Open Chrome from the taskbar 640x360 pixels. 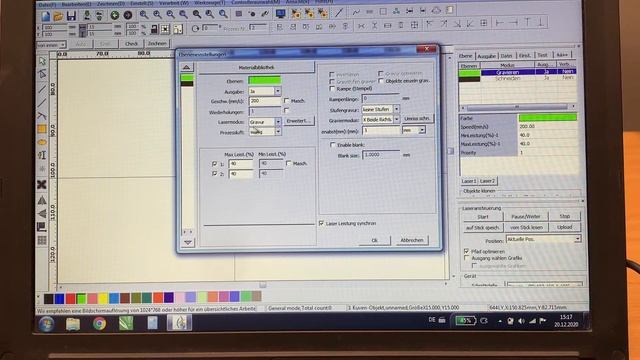click(x=99, y=324)
